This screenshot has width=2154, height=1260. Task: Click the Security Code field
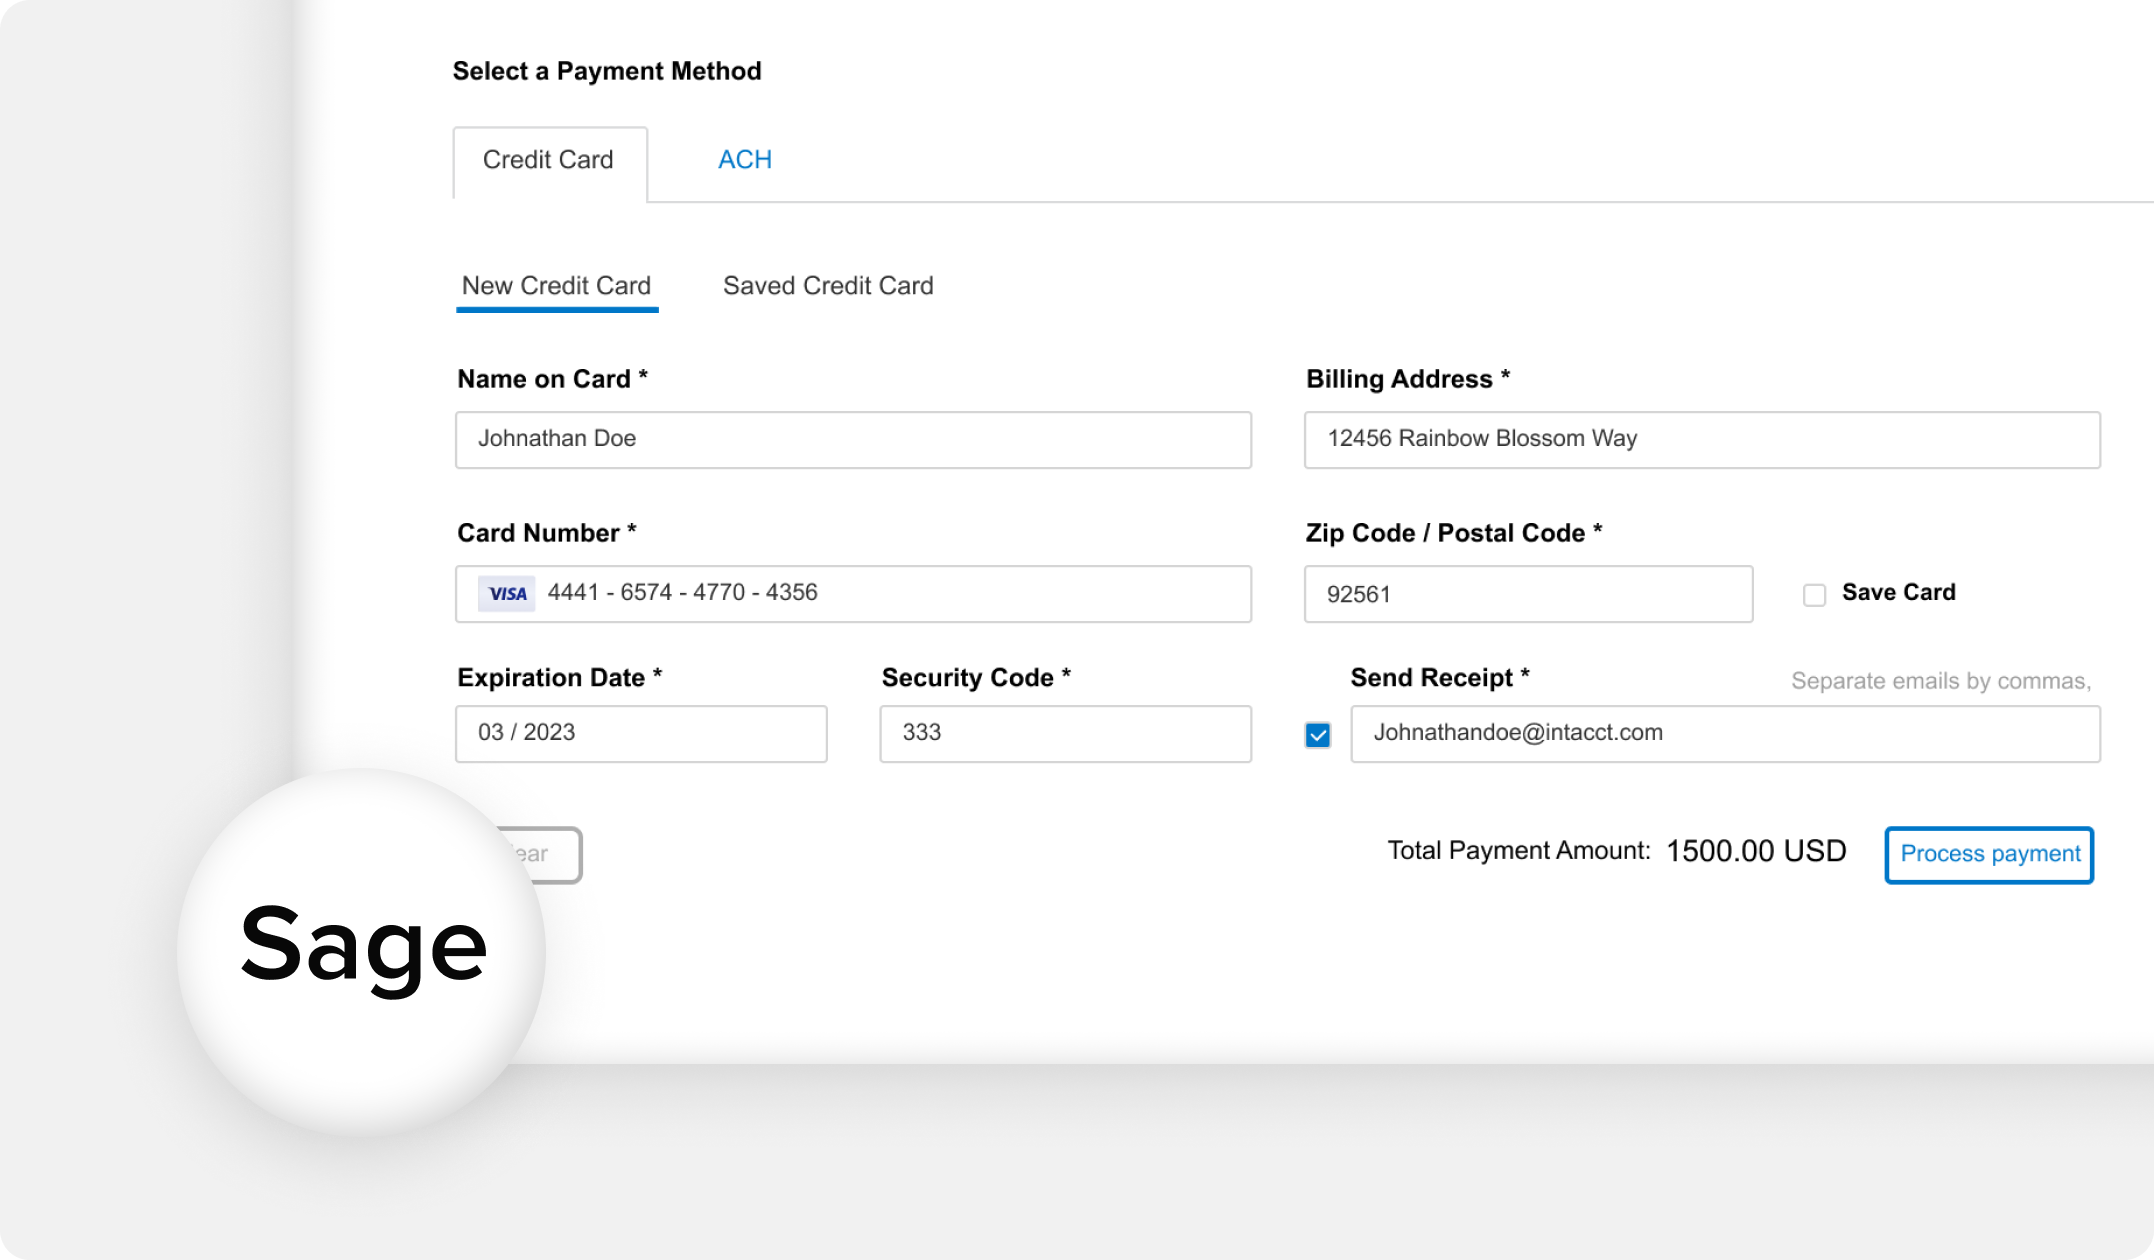(x=1064, y=733)
